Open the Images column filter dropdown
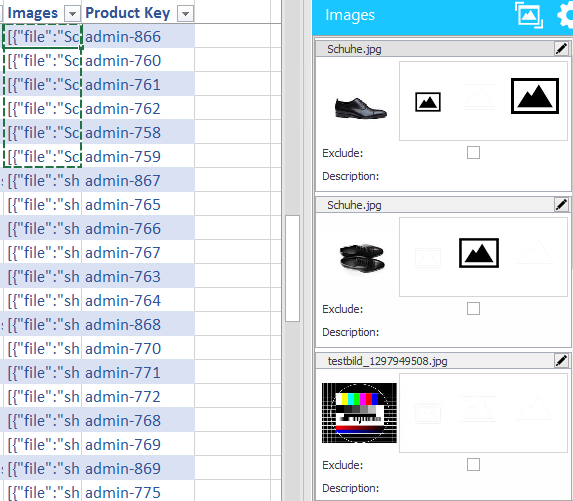 point(72,14)
